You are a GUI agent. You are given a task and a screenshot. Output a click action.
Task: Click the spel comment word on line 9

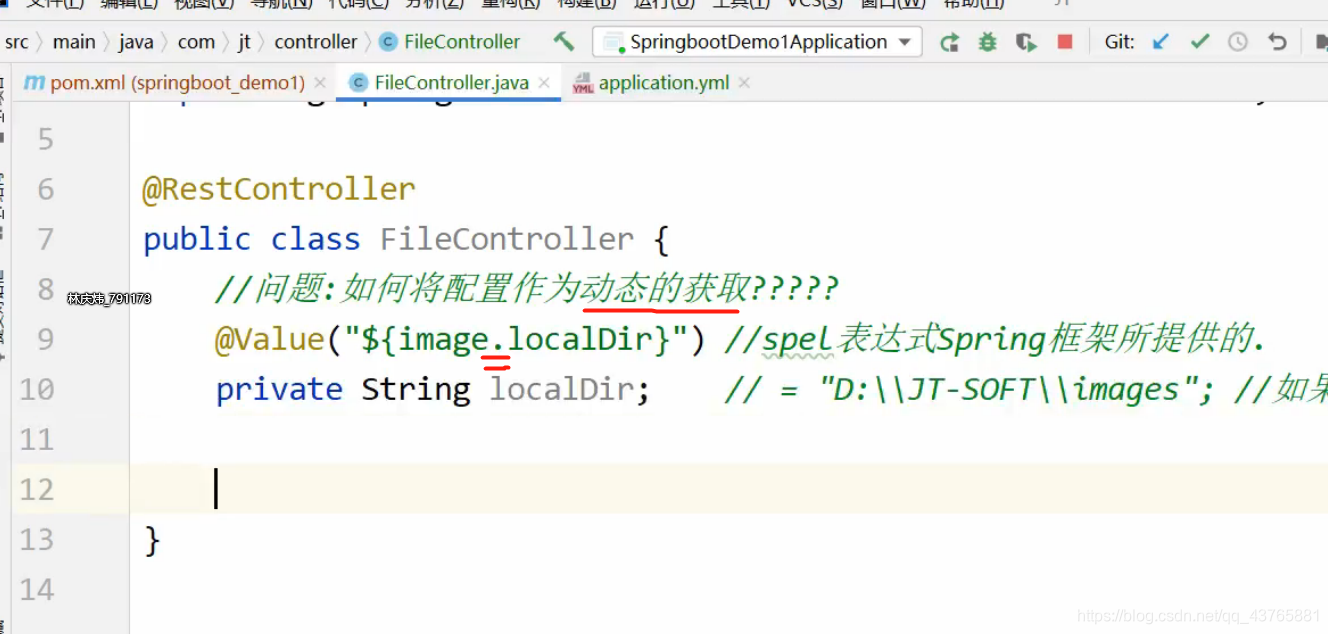click(x=798, y=340)
